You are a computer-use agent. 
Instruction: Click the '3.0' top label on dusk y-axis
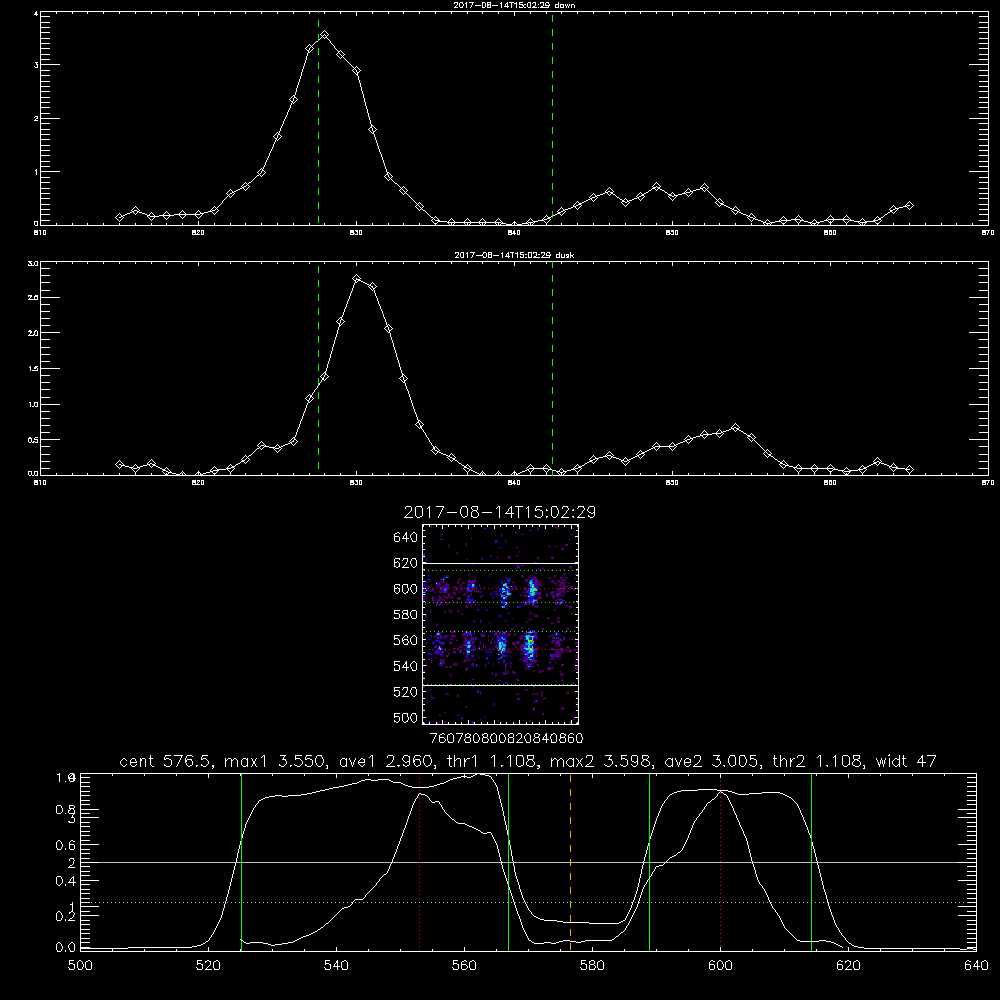[x=33, y=263]
